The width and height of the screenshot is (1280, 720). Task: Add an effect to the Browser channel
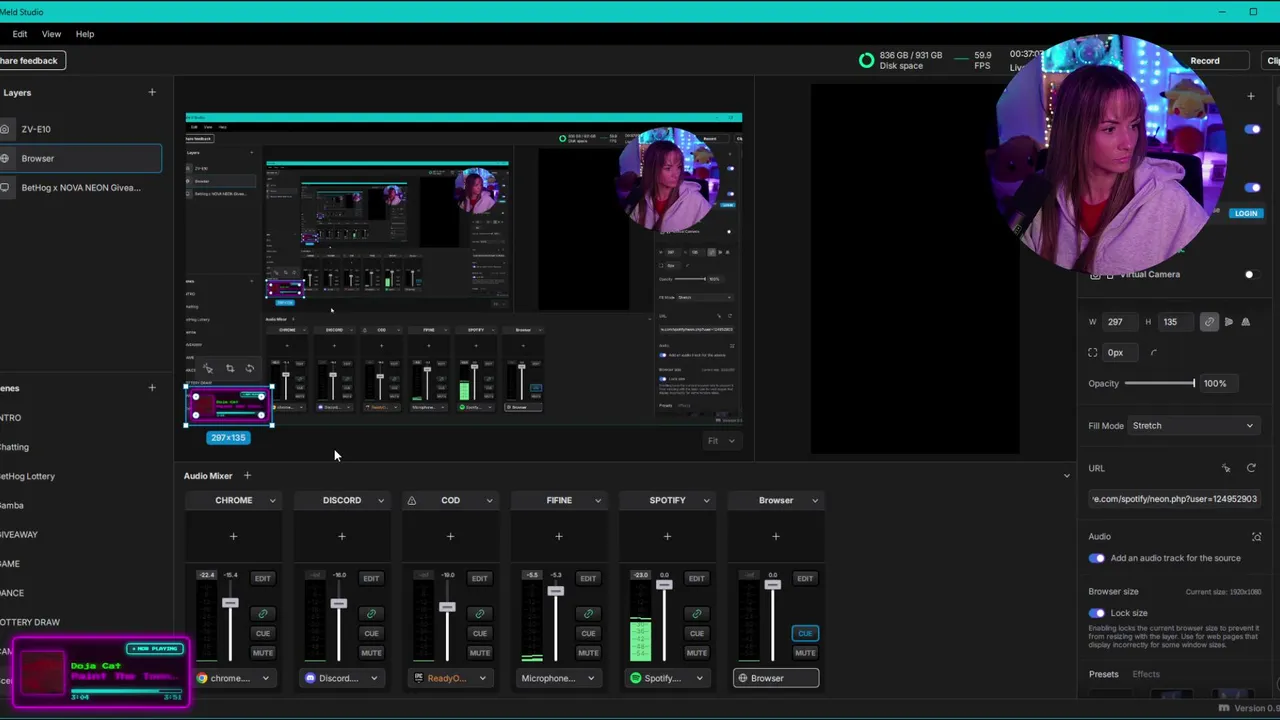point(776,536)
